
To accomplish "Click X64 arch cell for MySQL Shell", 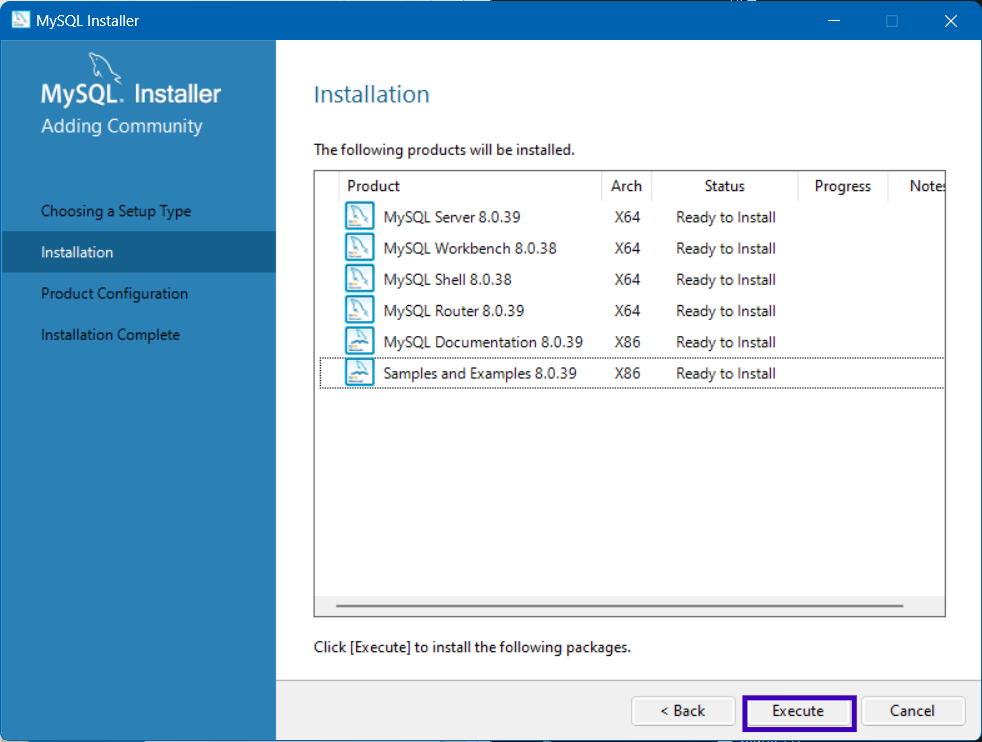I will 627,280.
